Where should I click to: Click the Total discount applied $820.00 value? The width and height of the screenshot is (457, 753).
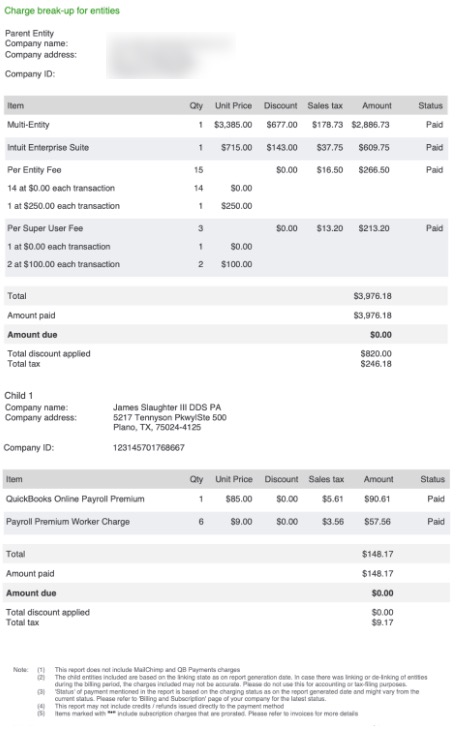pyautogui.click(x=376, y=353)
